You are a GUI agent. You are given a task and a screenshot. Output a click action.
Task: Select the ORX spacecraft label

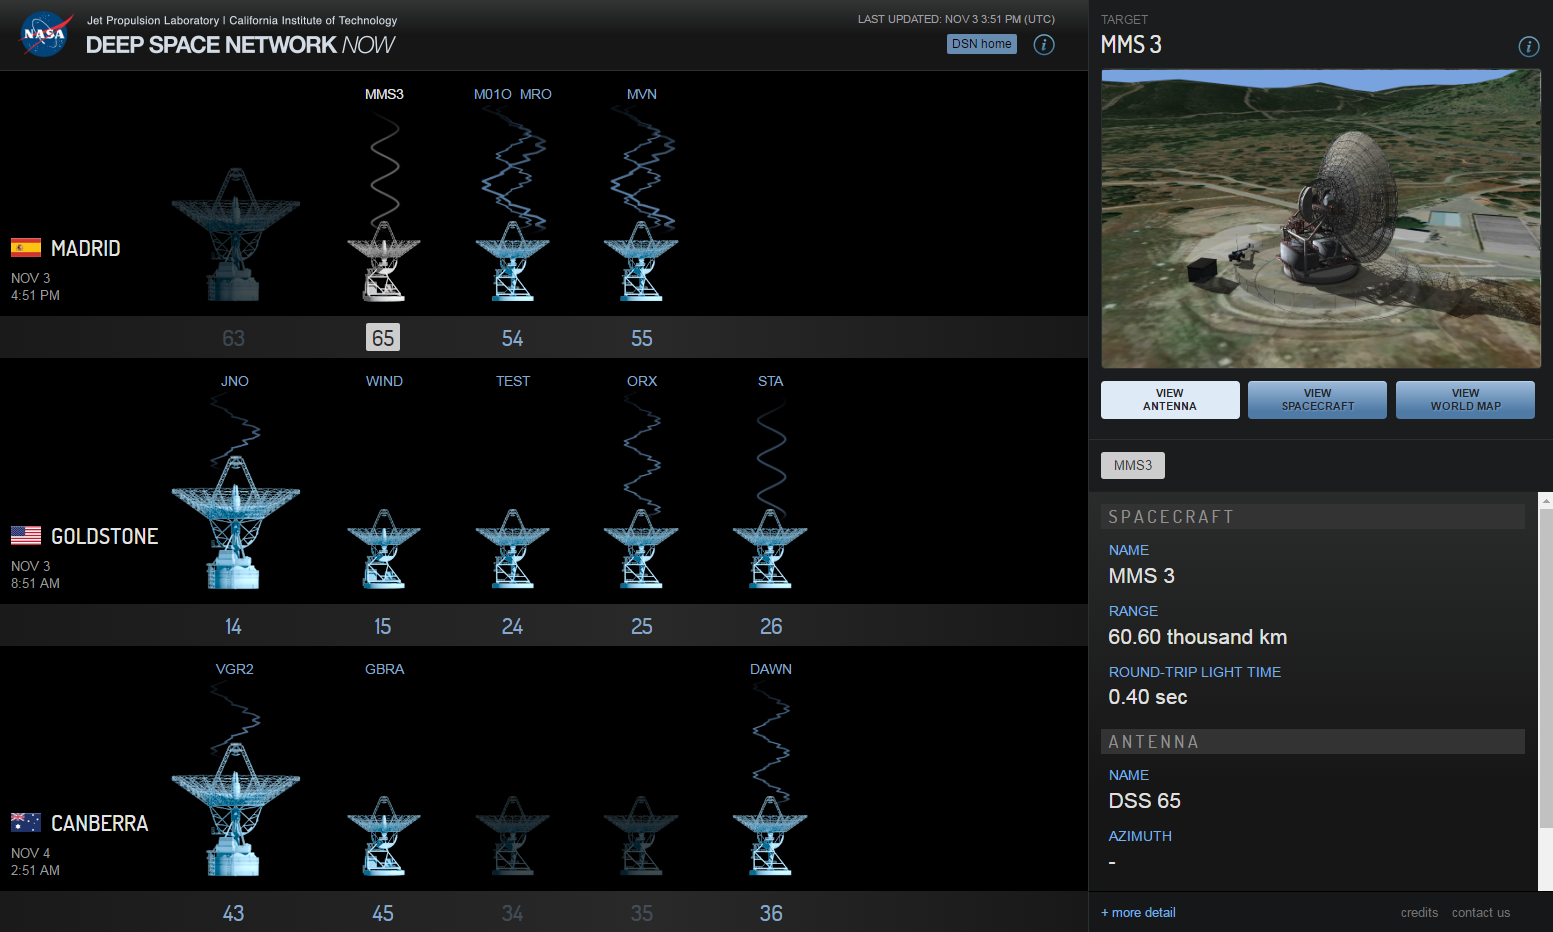click(x=642, y=381)
